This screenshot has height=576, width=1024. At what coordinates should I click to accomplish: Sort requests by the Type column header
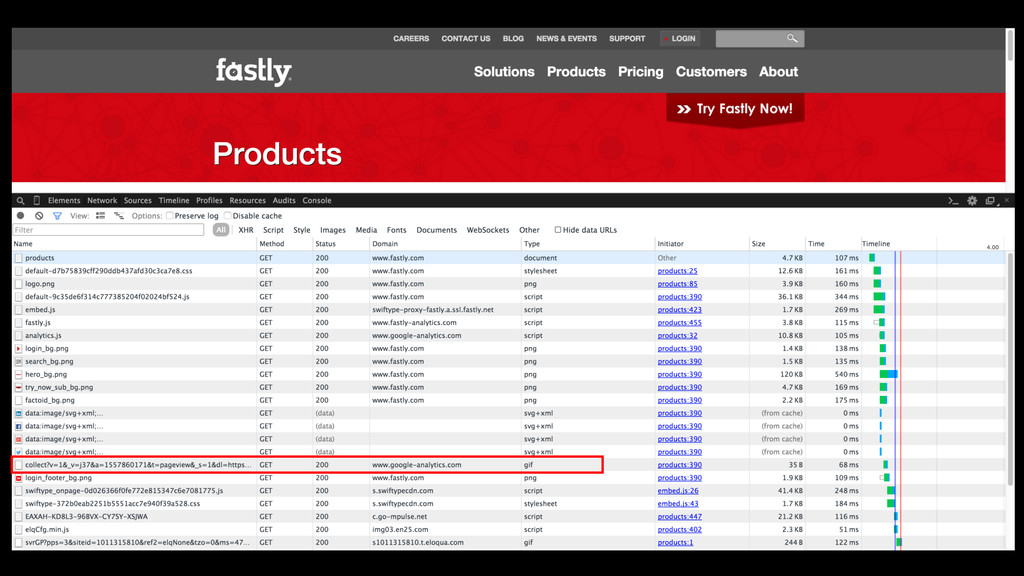click(588, 244)
